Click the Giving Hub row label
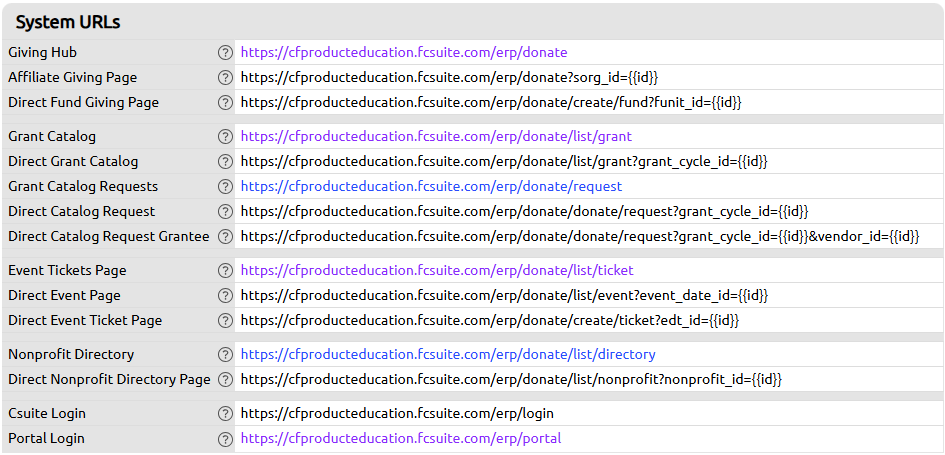 42,52
